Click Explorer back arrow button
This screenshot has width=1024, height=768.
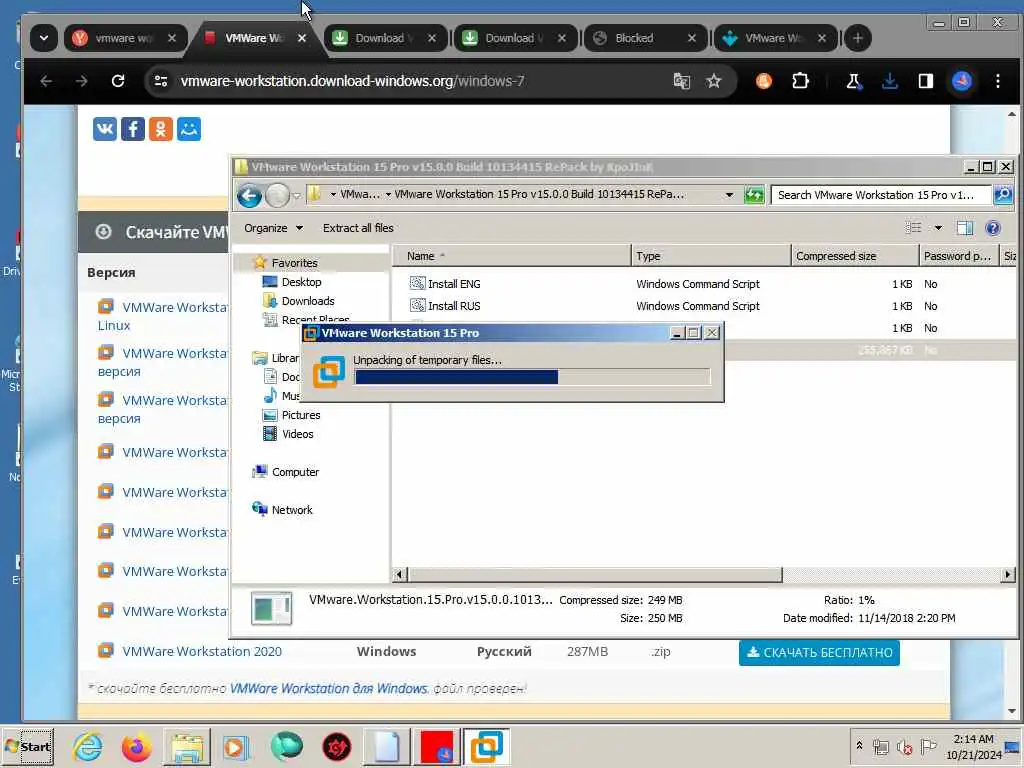pos(249,195)
